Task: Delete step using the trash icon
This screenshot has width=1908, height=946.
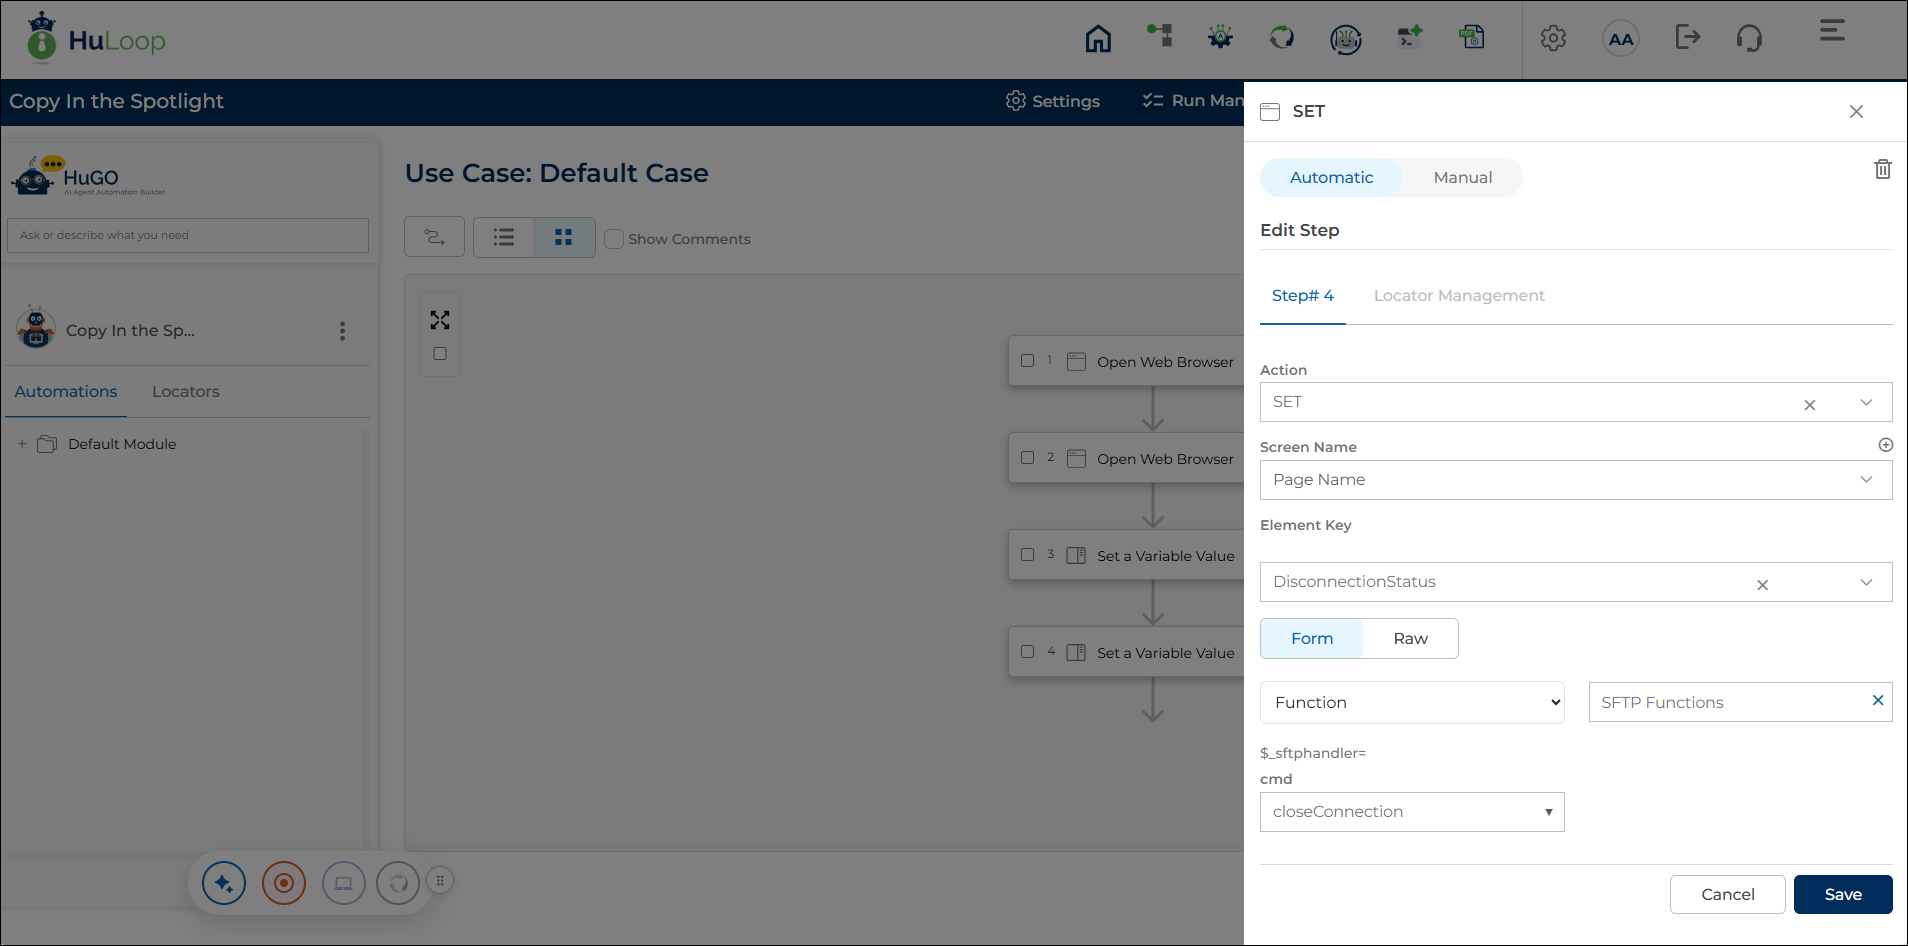Action: pyautogui.click(x=1882, y=169)
